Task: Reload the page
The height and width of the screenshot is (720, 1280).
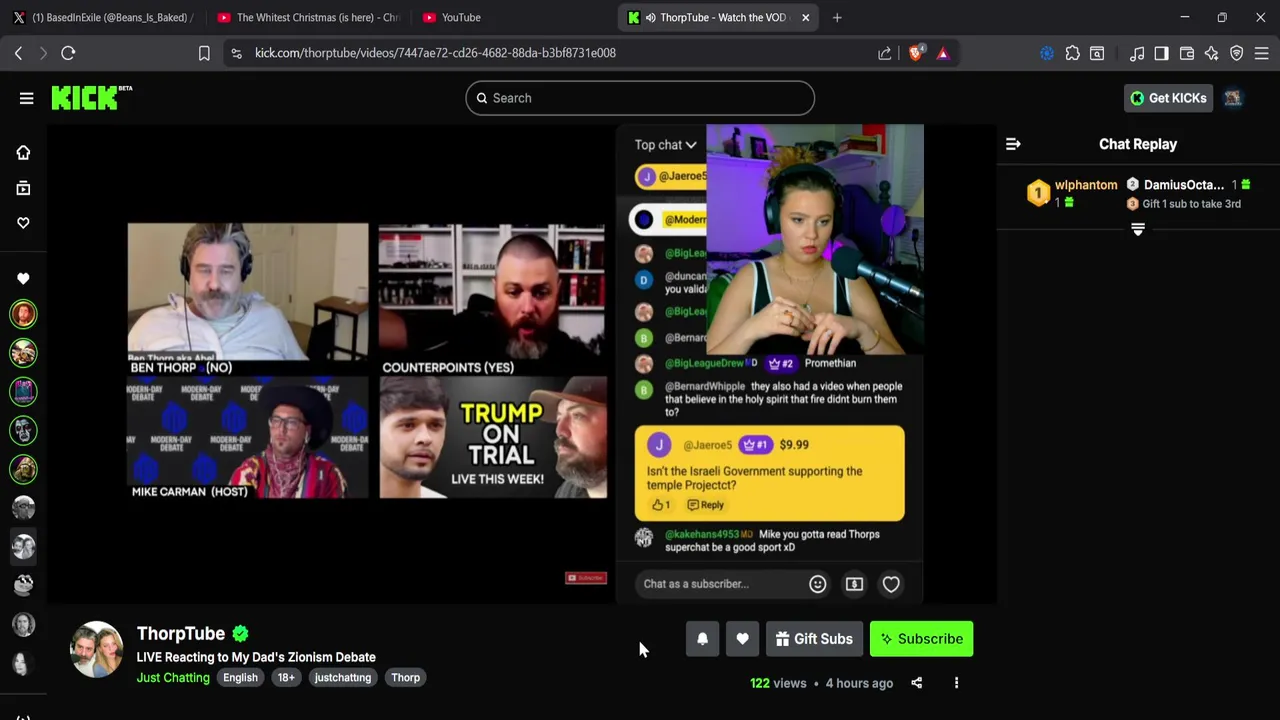Action: [68, 53]
